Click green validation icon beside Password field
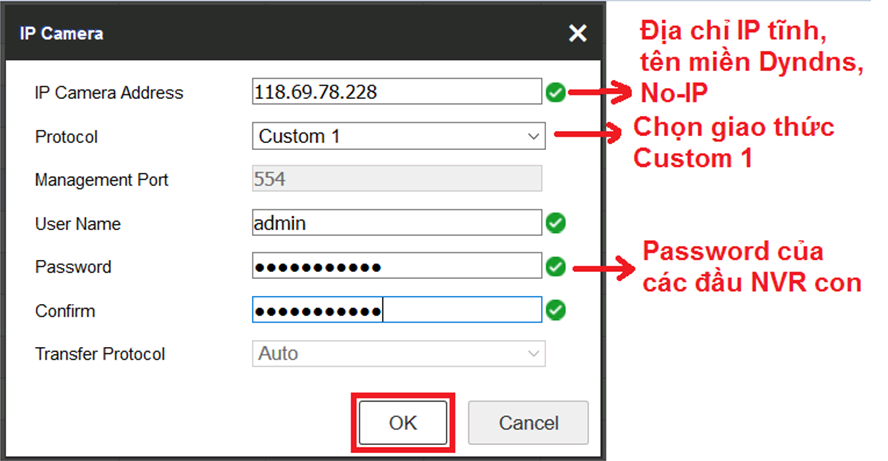The image size is (888, 461). [x=556, y=267]
